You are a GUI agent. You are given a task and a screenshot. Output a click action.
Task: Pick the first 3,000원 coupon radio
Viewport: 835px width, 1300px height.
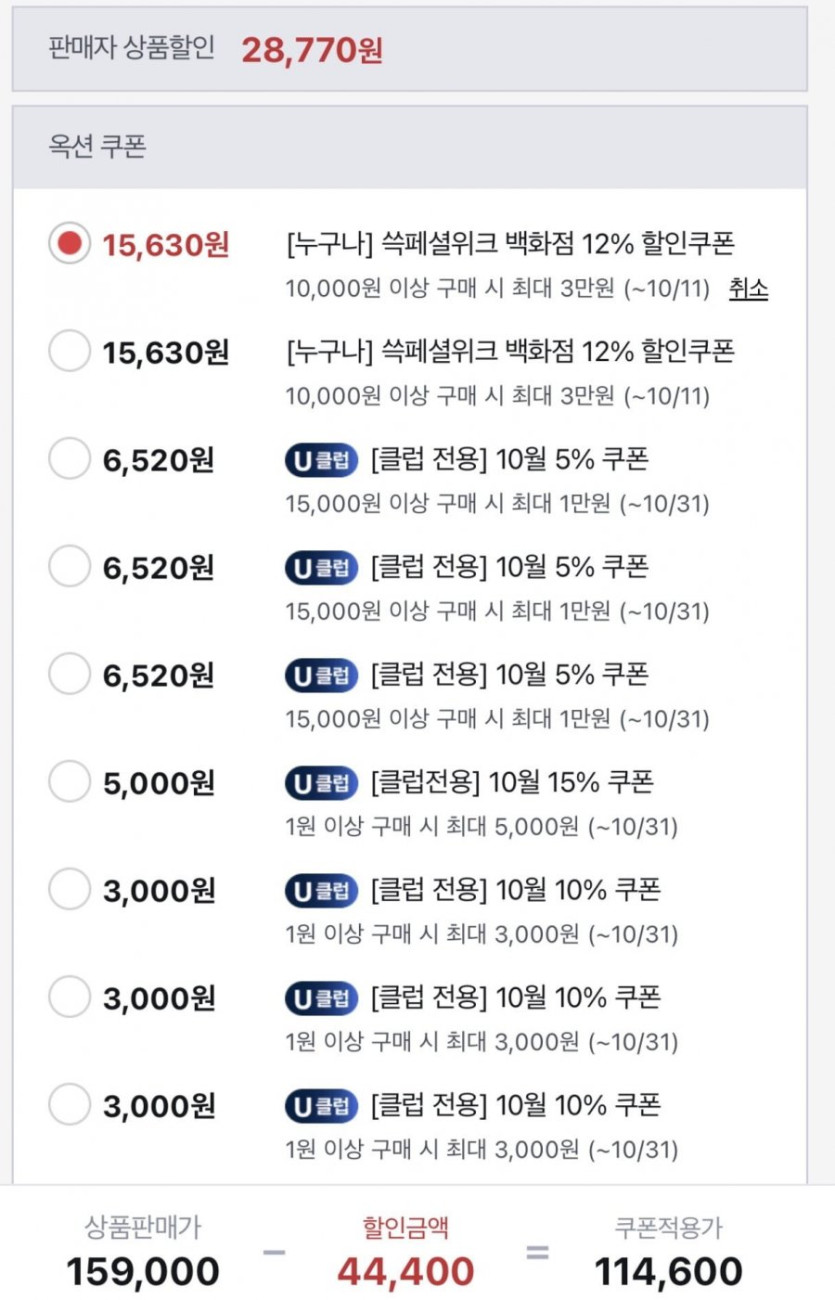pos(69,890)
